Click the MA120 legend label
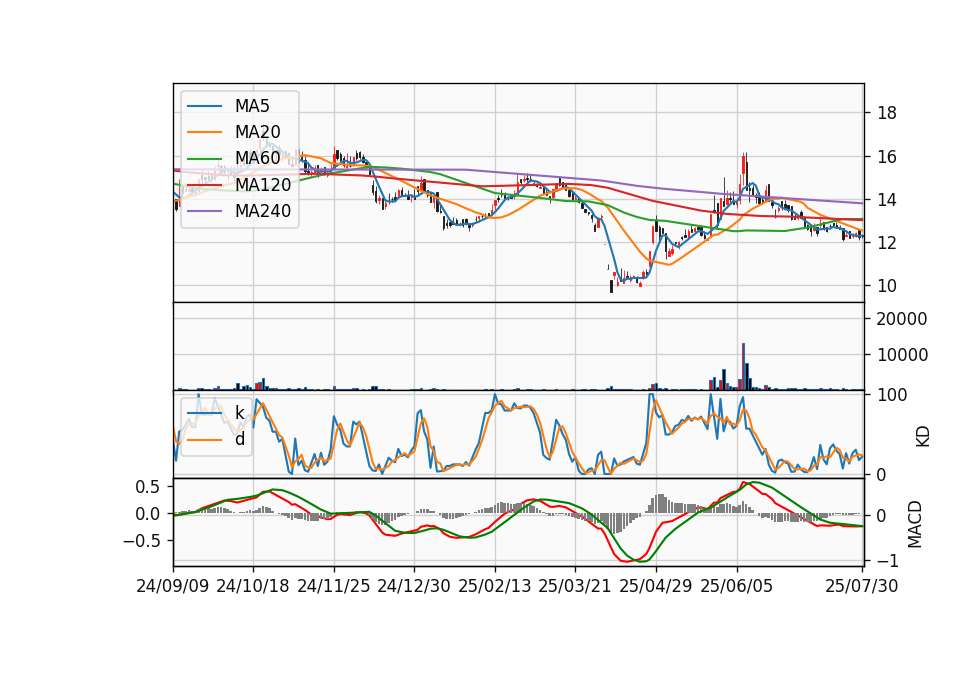 pyautogui.click(x=263, y=185)
